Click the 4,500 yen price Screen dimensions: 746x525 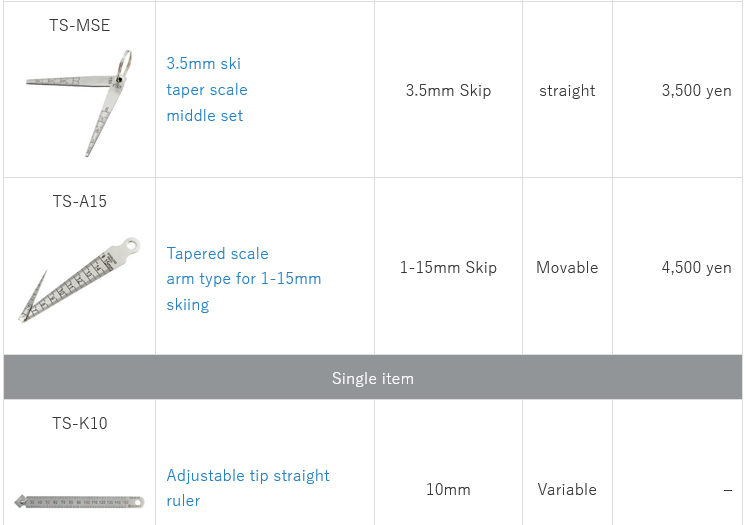click(x=696, y=267)
